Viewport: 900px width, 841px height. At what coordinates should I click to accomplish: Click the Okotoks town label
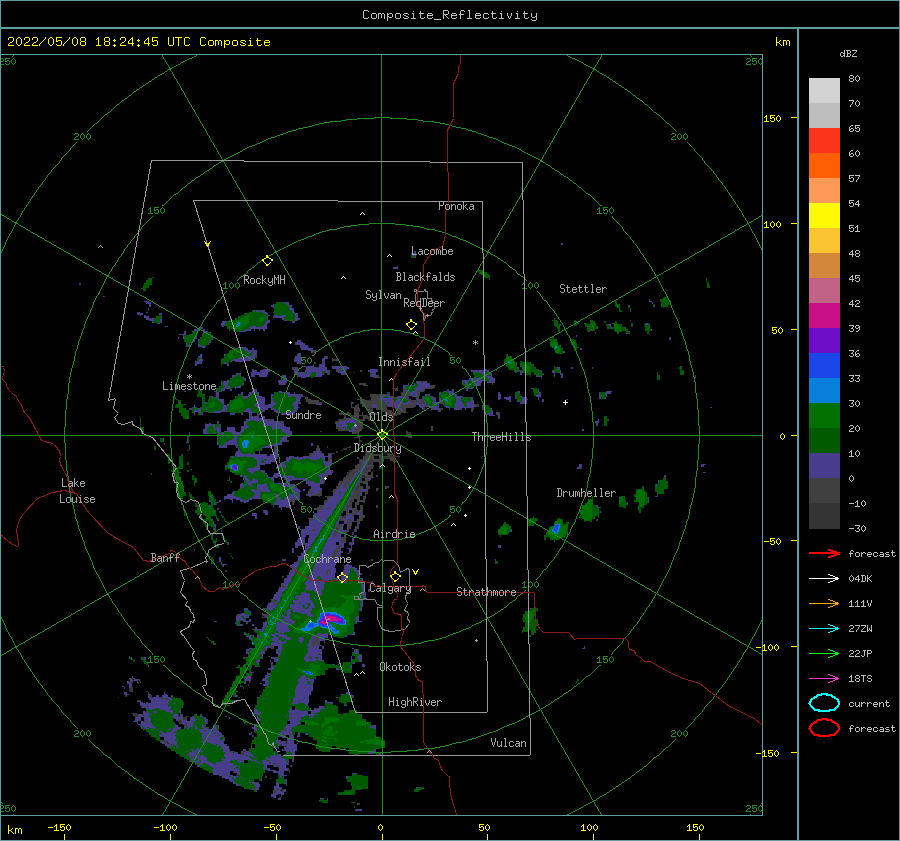[400, 667]
